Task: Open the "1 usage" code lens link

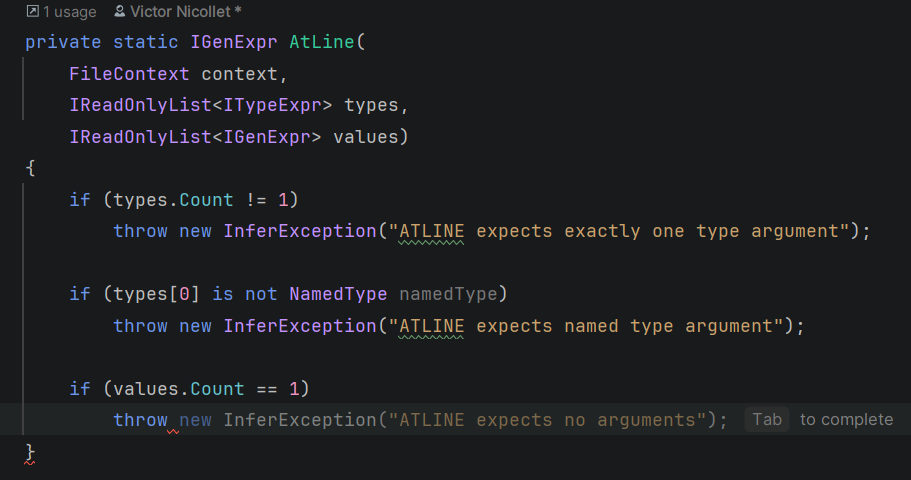Action: pyautogui.click(x=70, y=12)
